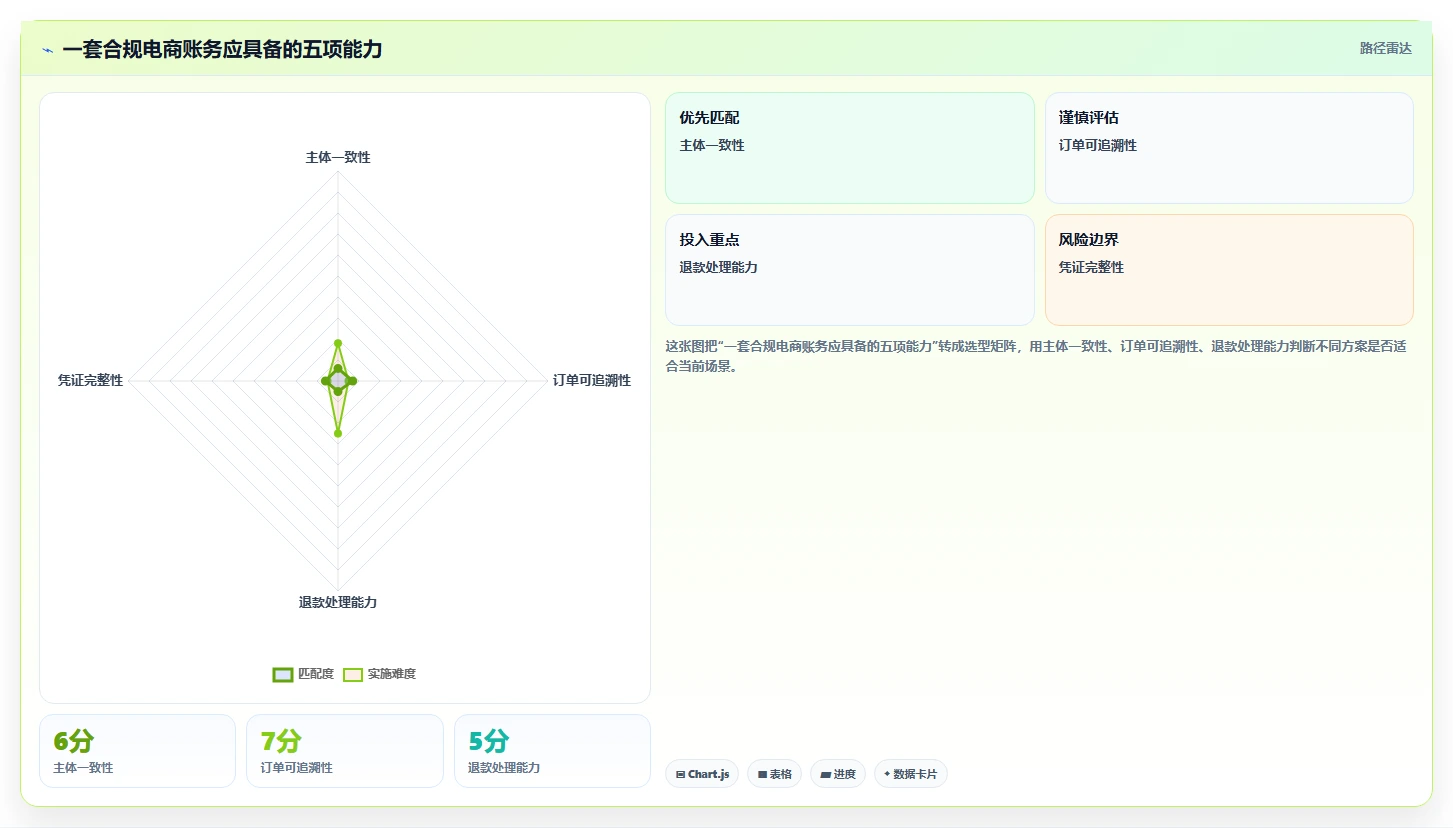Click the 5分 退款处理能力 score card
The height and width of the screenshot is (828, 1453).
click(552, 751)
